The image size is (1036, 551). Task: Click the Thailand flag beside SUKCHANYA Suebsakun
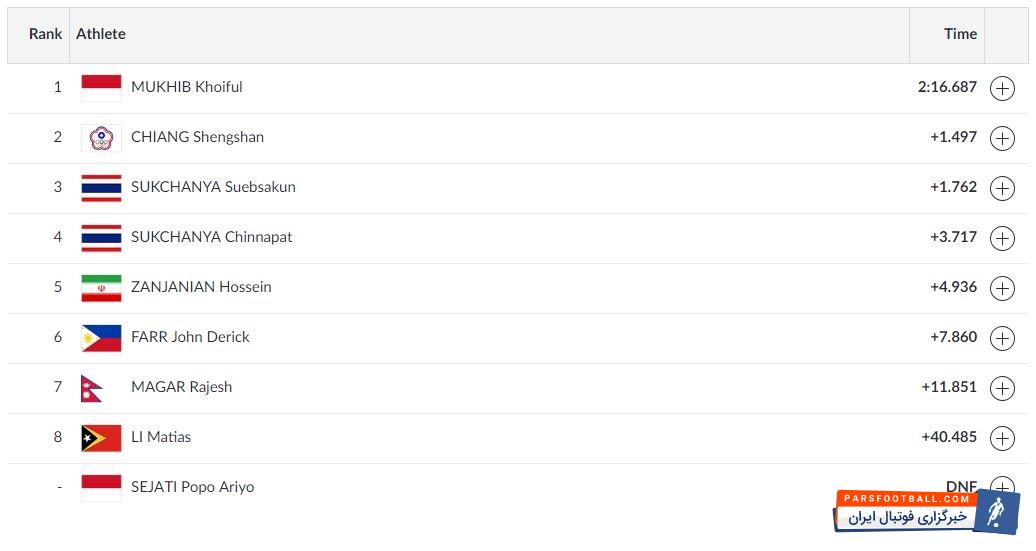pyautogui.click(x=101, y=188)
